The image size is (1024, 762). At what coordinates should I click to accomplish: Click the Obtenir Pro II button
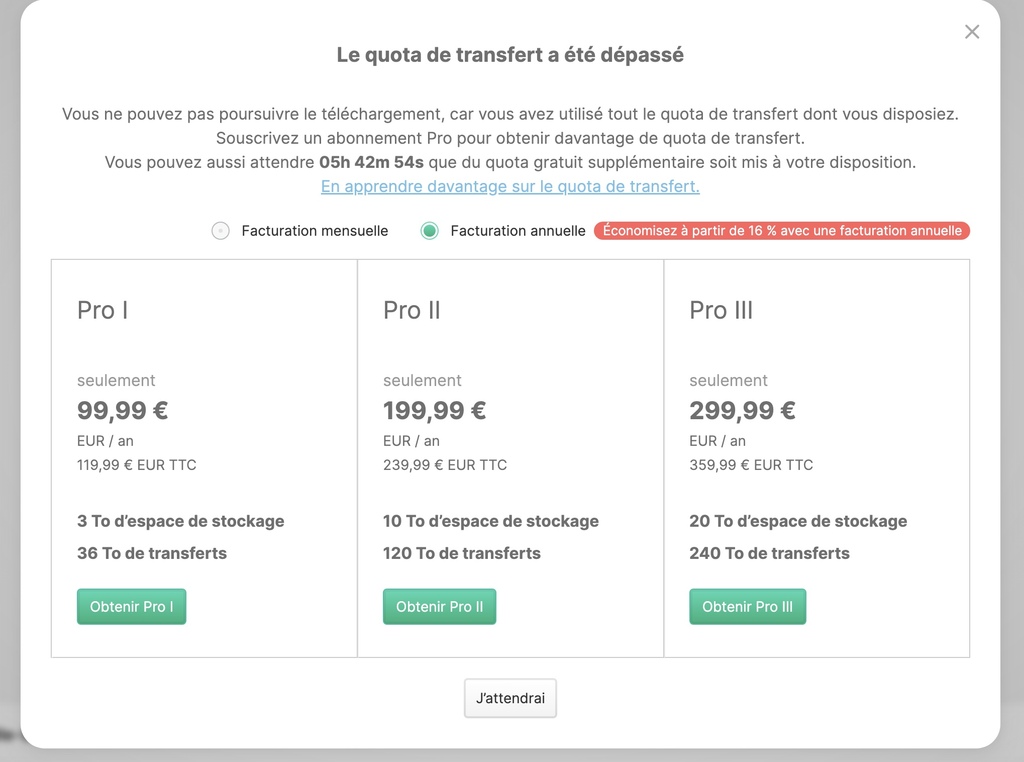439,607
